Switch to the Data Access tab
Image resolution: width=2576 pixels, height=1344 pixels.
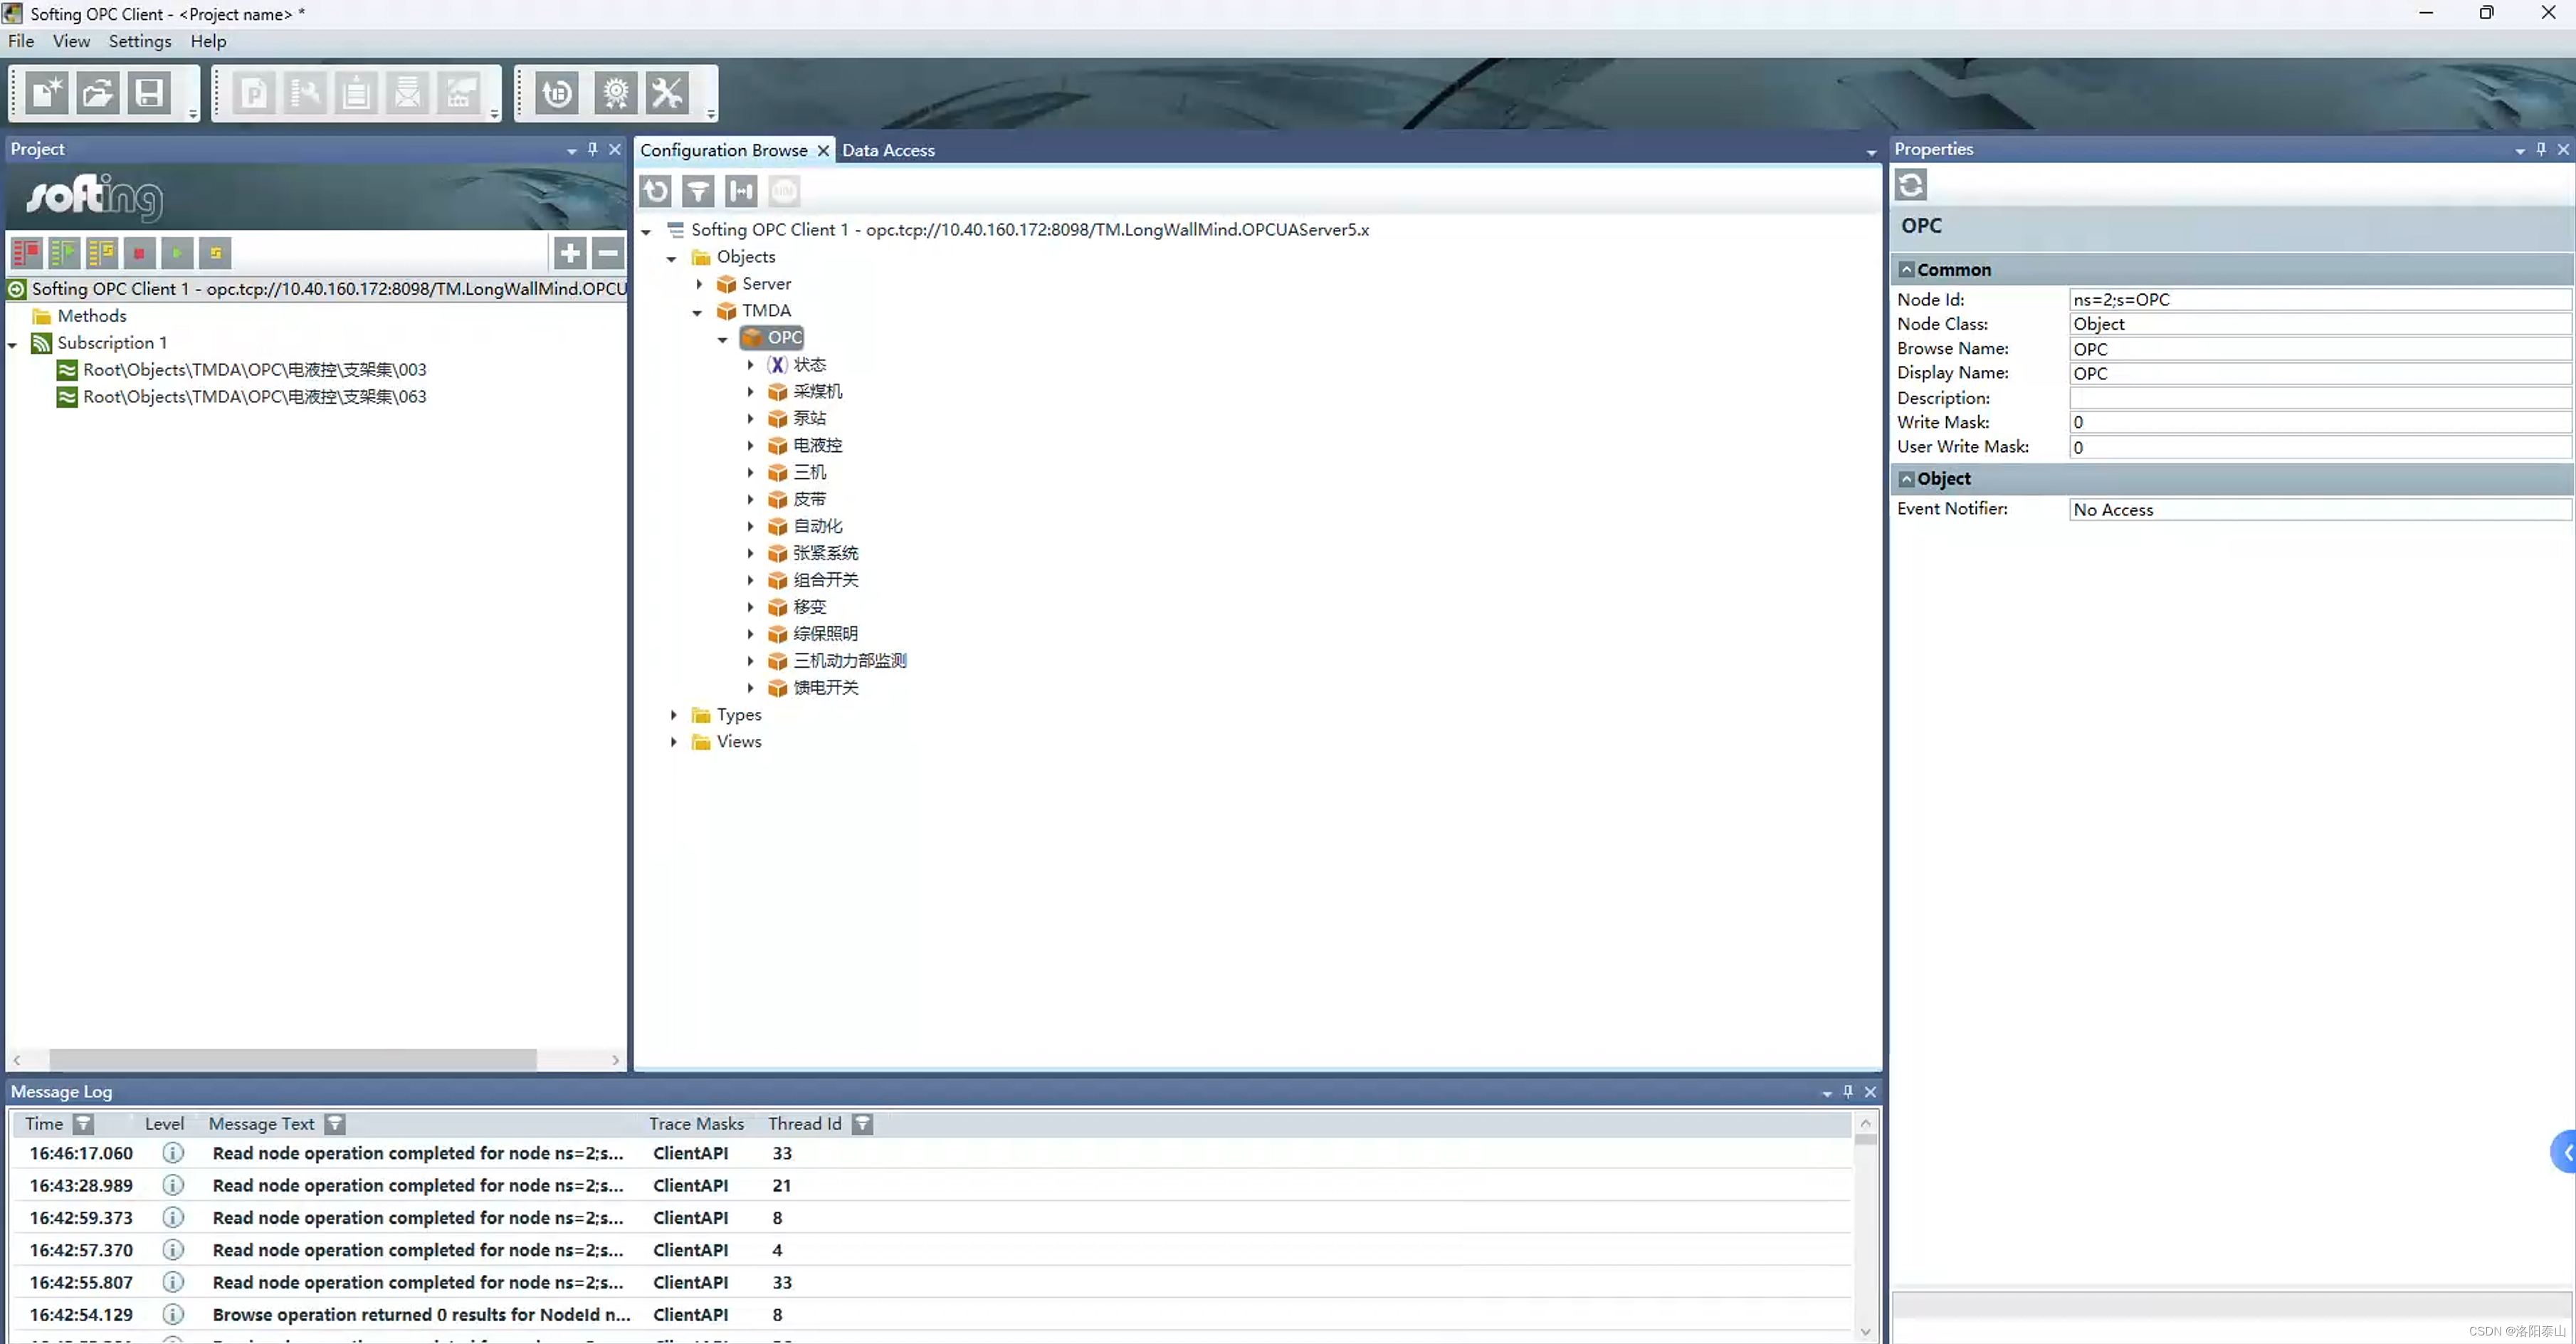tap(888, 150)
